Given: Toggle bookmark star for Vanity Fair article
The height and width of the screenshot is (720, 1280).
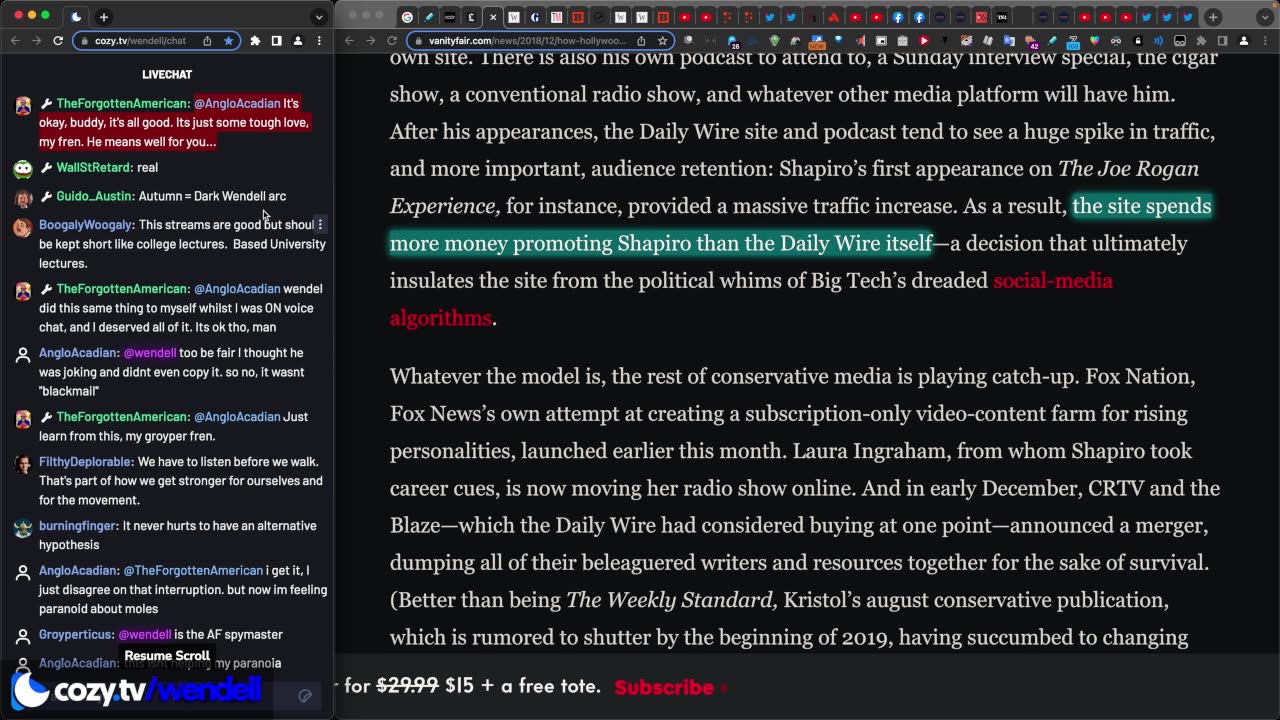Looking at the screenshot, I should point(662,41).
